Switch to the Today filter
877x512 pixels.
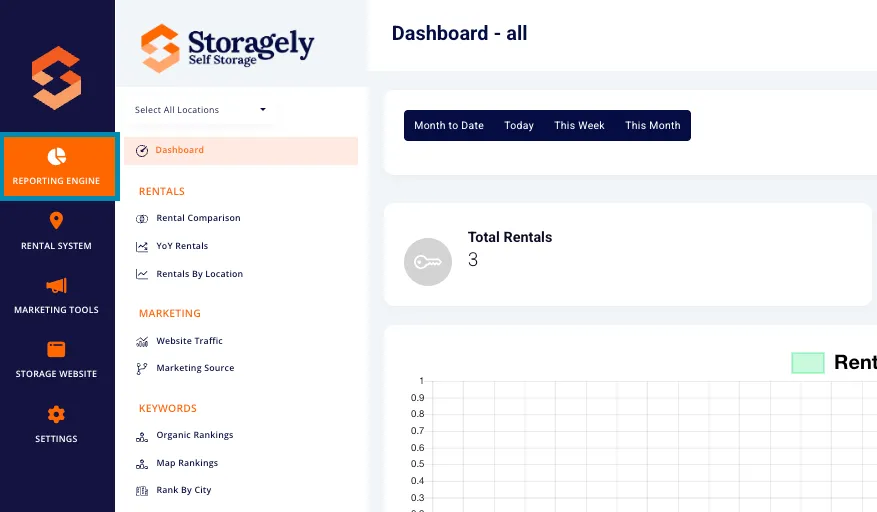518,125
